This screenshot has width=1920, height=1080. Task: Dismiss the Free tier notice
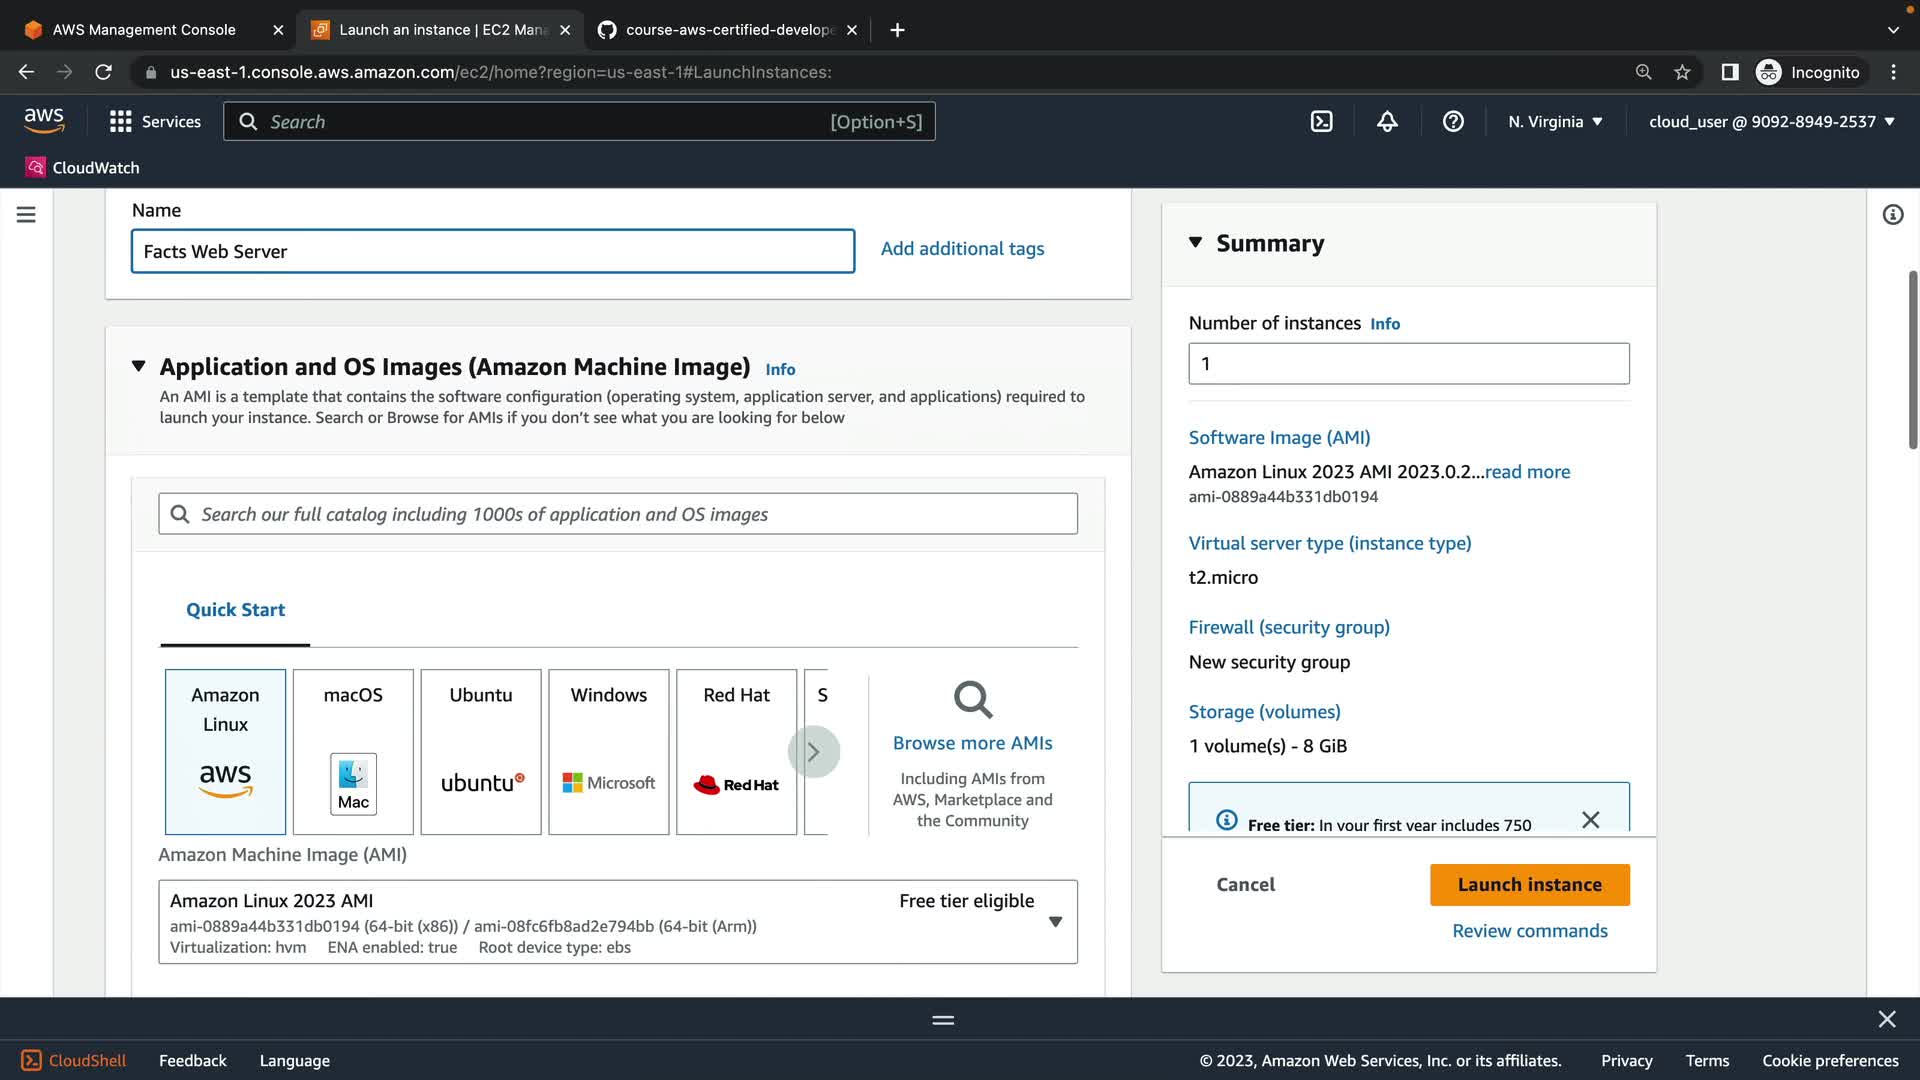(x=1590, y=820)
